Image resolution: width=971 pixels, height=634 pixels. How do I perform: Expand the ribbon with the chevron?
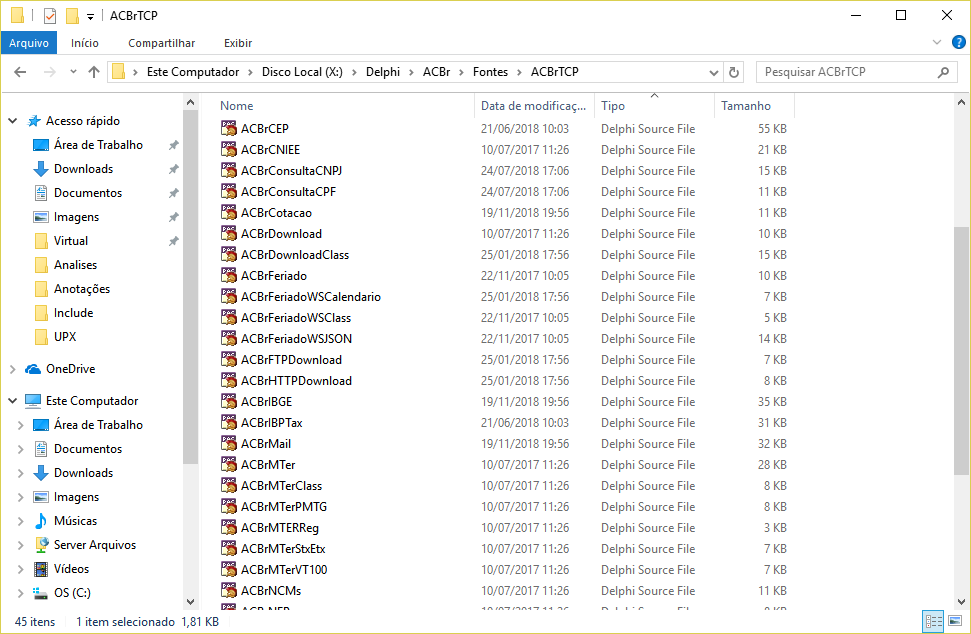(937, 42)
